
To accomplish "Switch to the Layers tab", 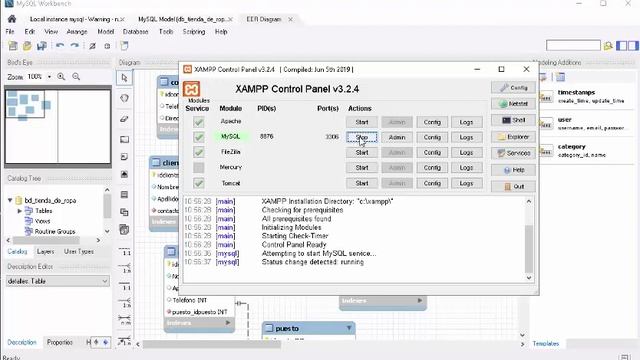I will (45, 251).
